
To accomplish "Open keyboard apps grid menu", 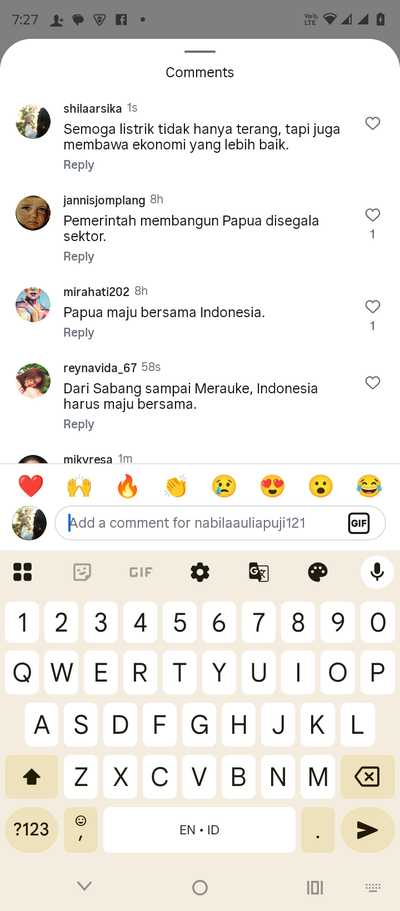I will (x=22, y=573).
